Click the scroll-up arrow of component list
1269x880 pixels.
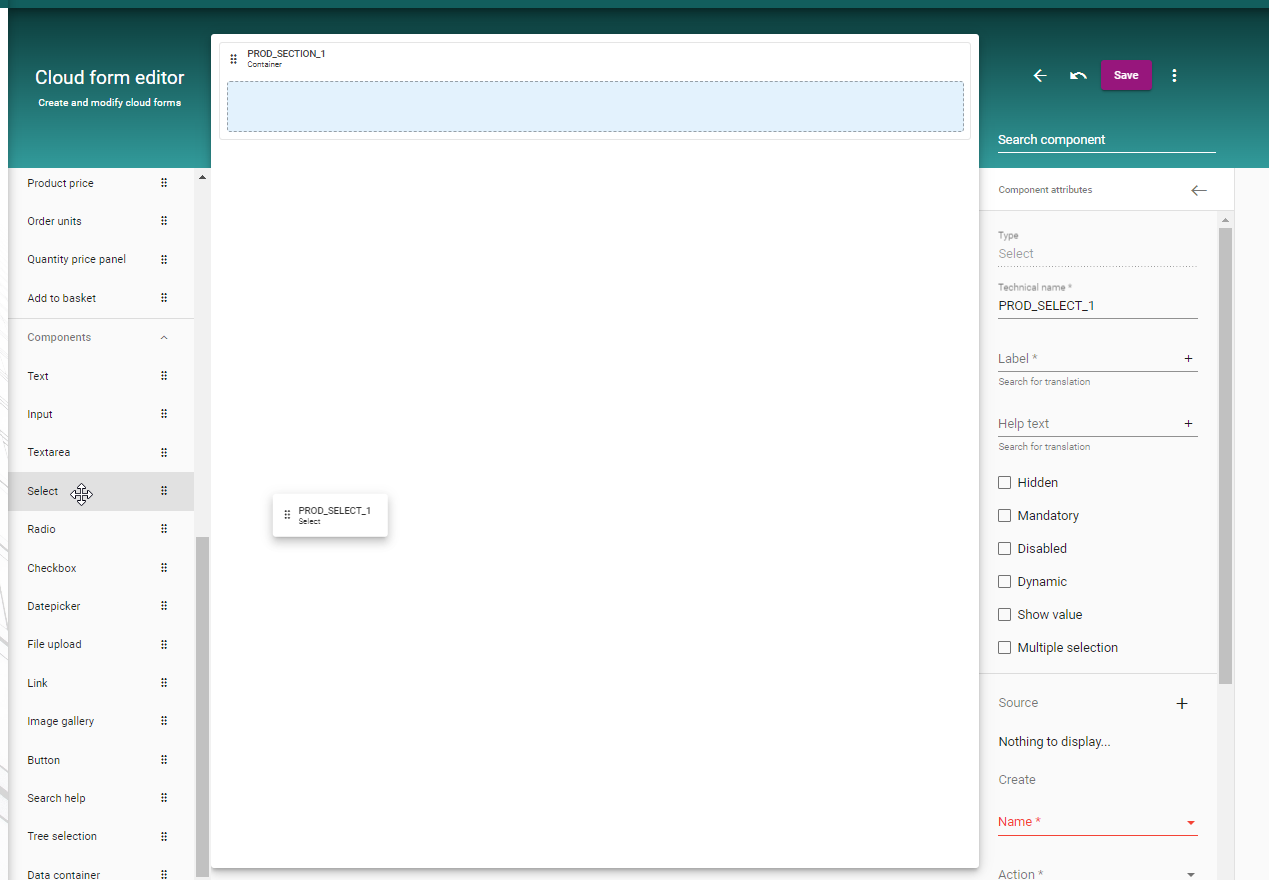point(202,177)
